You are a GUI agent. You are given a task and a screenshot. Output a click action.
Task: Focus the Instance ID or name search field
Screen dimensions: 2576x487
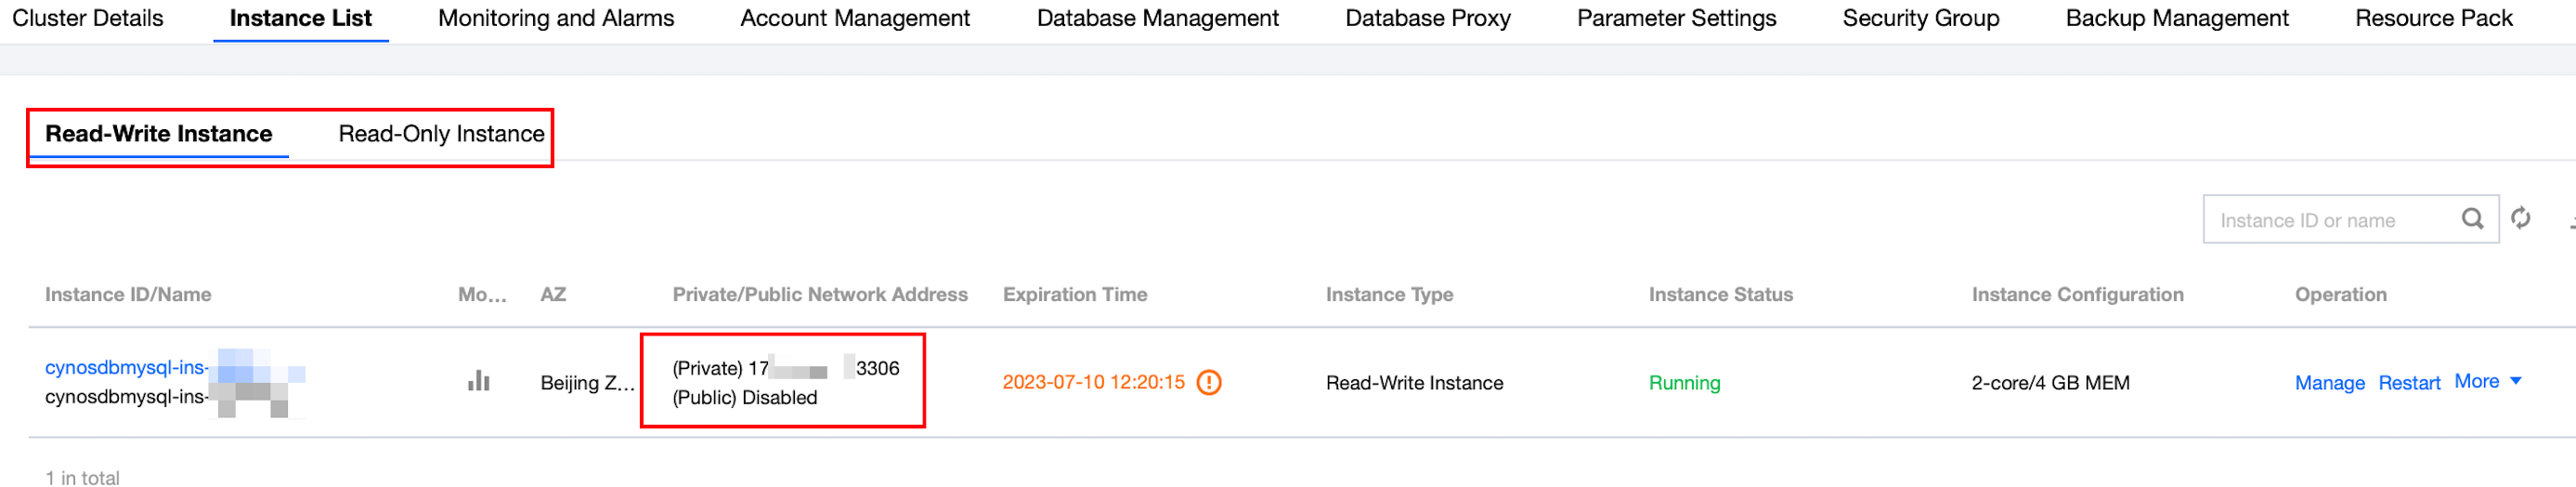[2330, 220]
